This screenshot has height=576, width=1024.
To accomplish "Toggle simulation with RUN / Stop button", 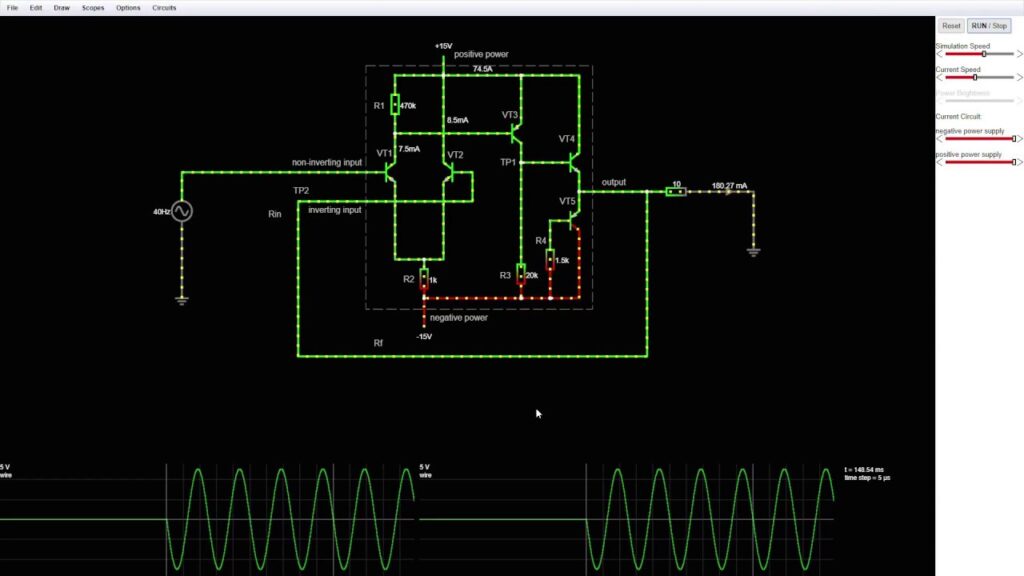I will pos(990,26).
